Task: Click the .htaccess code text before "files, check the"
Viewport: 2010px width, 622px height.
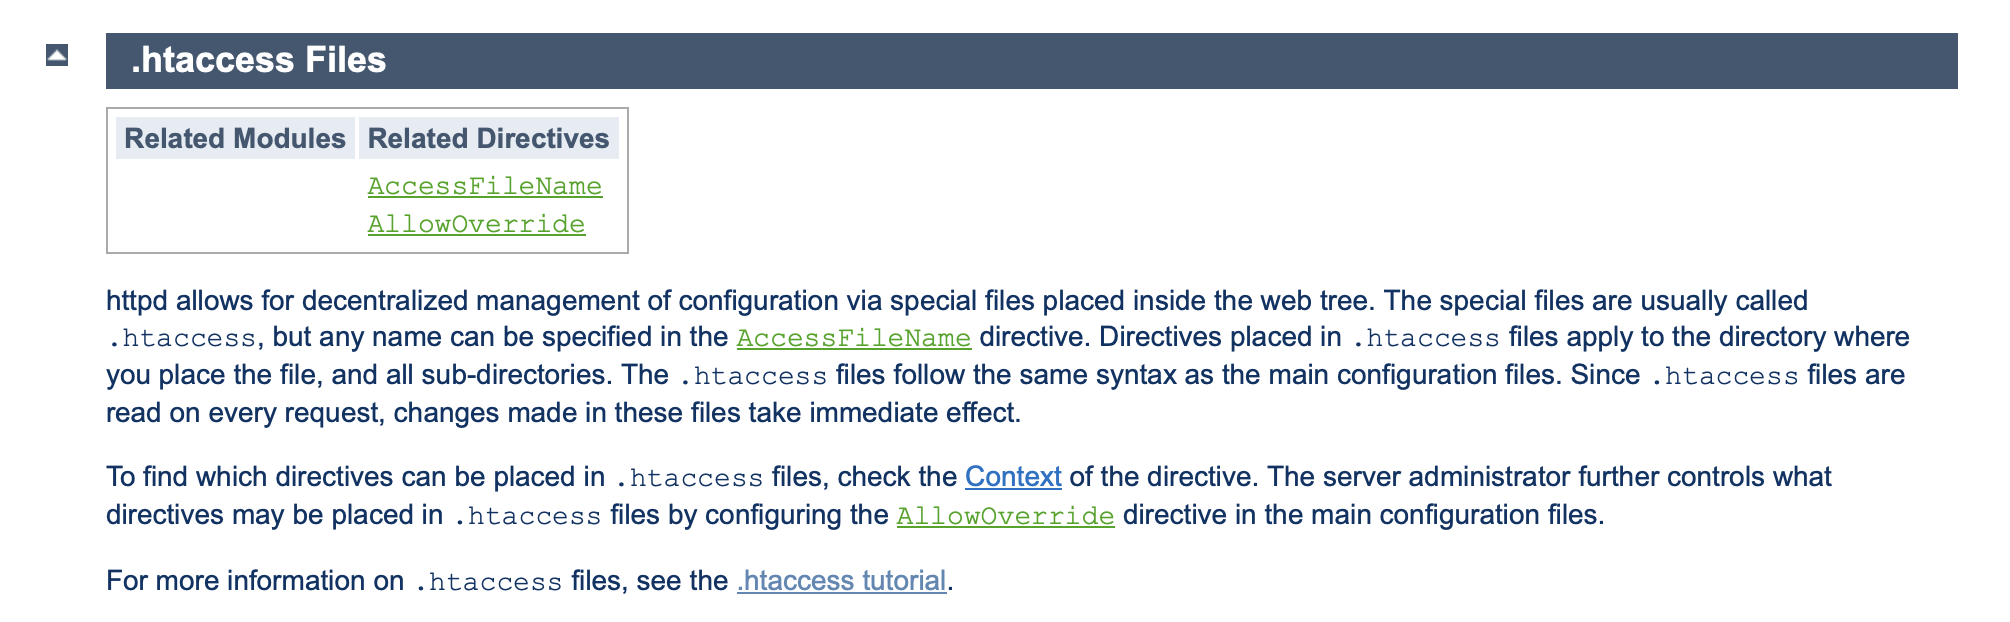Action: 689,478
